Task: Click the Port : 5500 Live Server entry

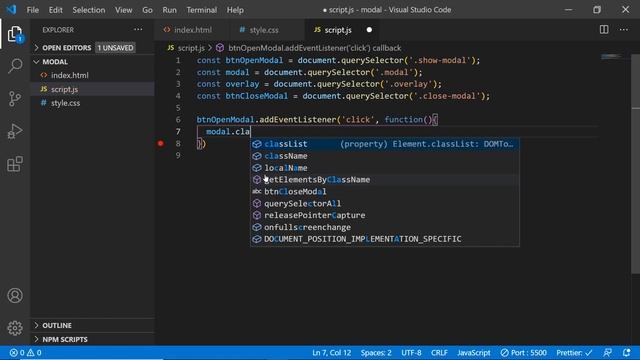Action: [x=523, y=353]
